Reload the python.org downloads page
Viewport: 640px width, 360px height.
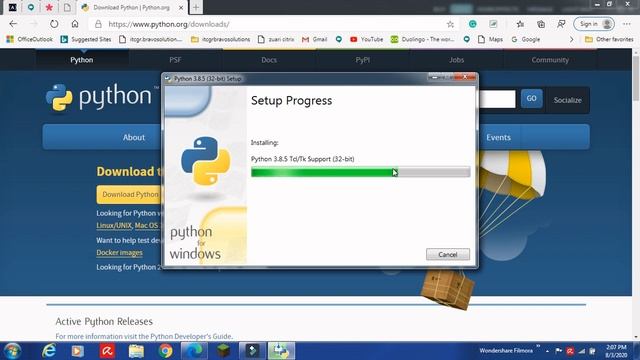(54, 24)
